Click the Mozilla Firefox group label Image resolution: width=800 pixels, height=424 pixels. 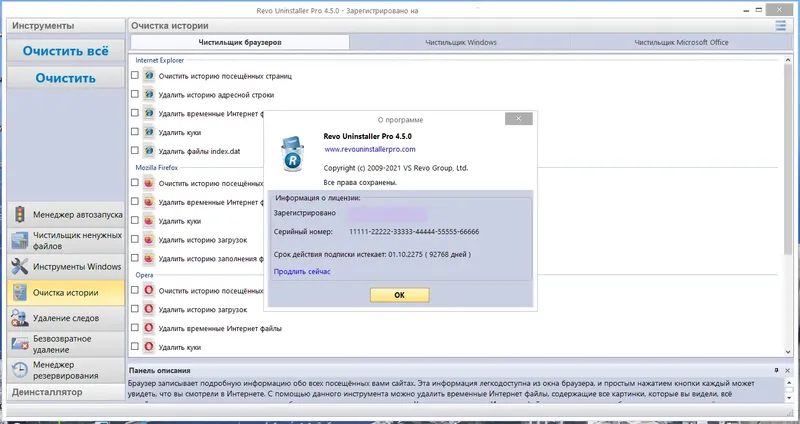click(157, 167)
